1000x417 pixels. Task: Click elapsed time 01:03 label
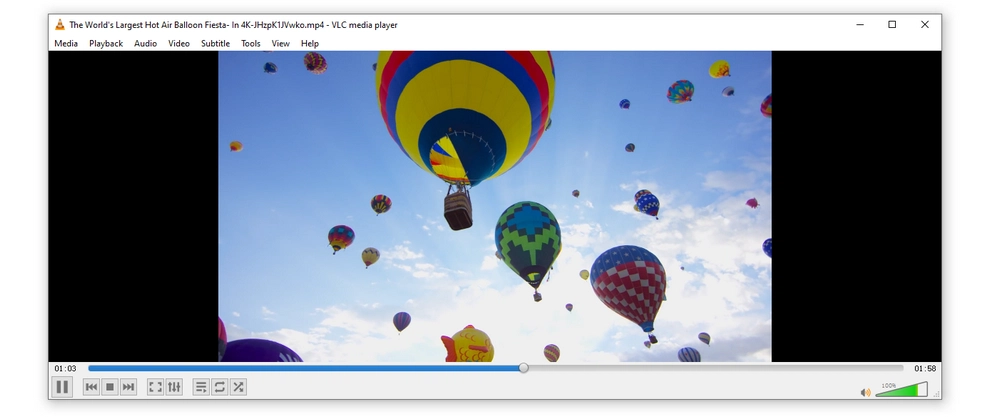65,369
